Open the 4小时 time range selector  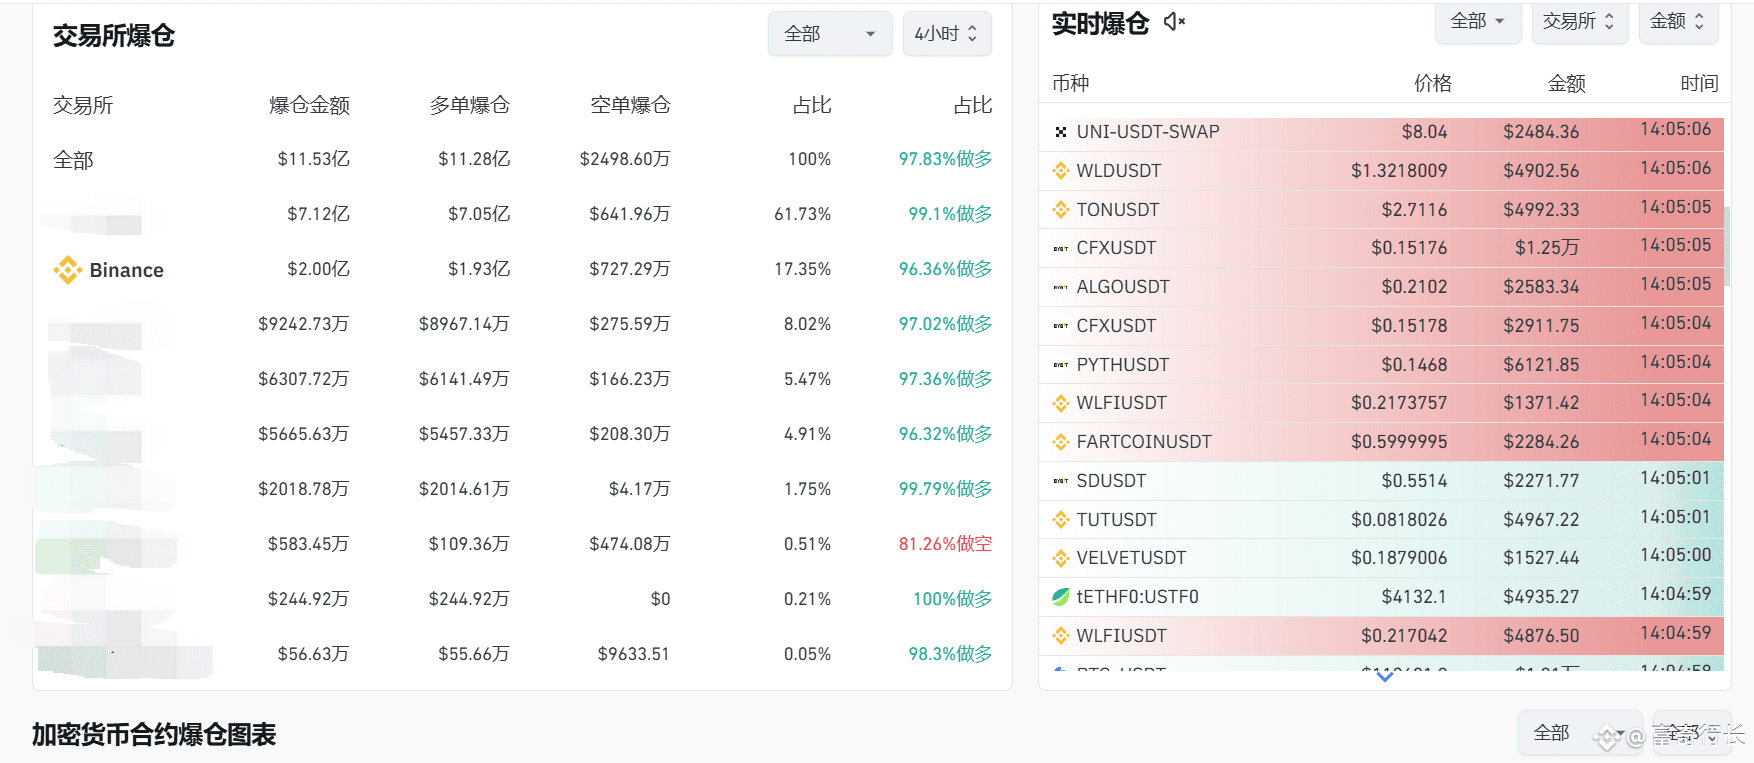coord(946,34)
